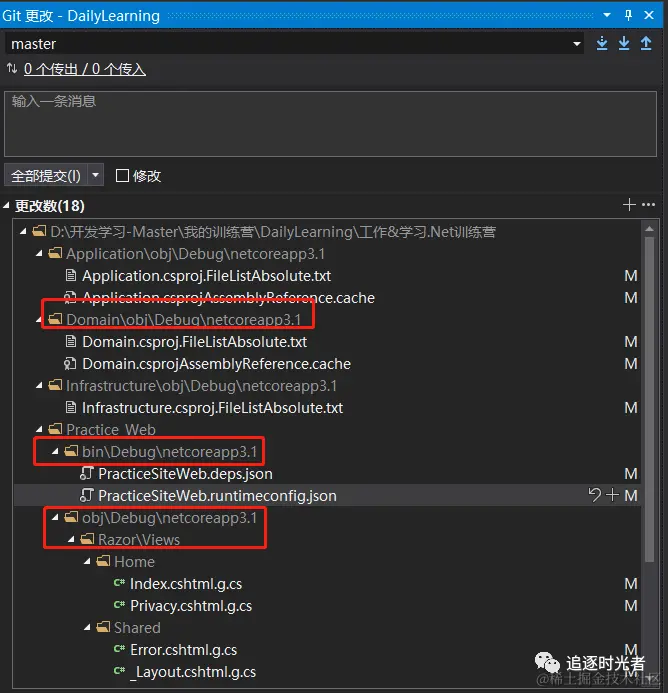
Task: Click the JSON file icon of PracticeSiteWeb.deps.json
Action: [87, 473]
